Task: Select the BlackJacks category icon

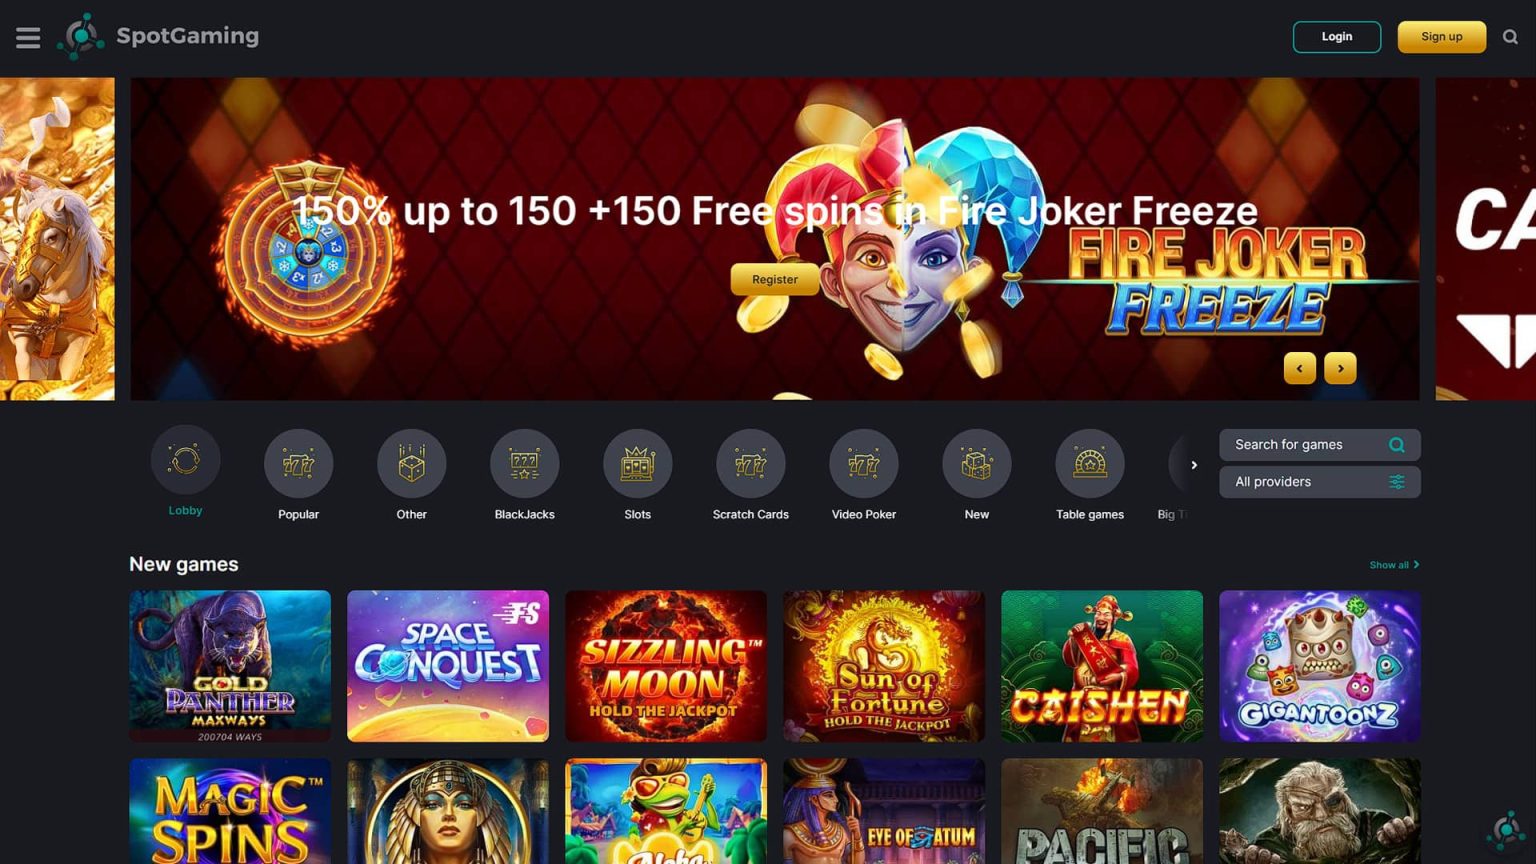Action: 524,464
